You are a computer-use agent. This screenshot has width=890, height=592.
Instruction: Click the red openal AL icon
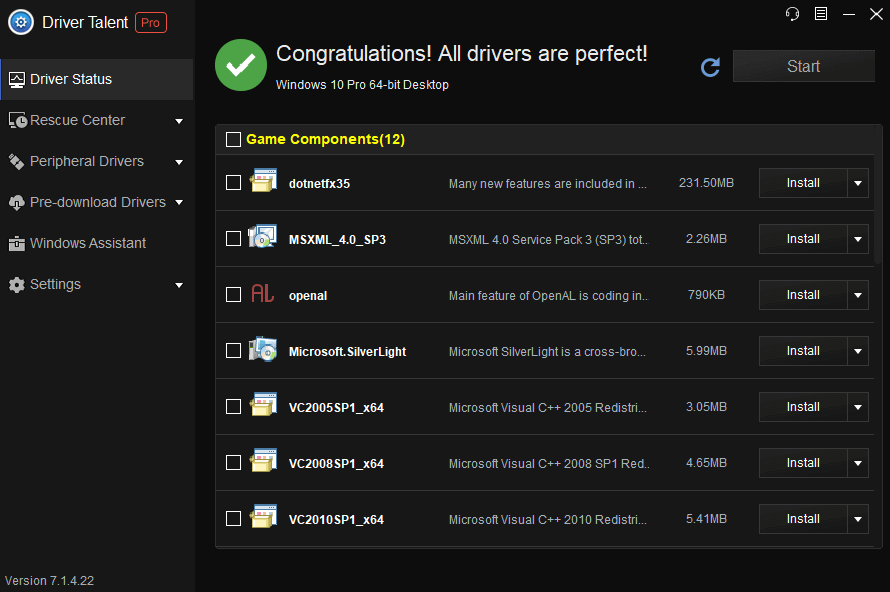263,295
